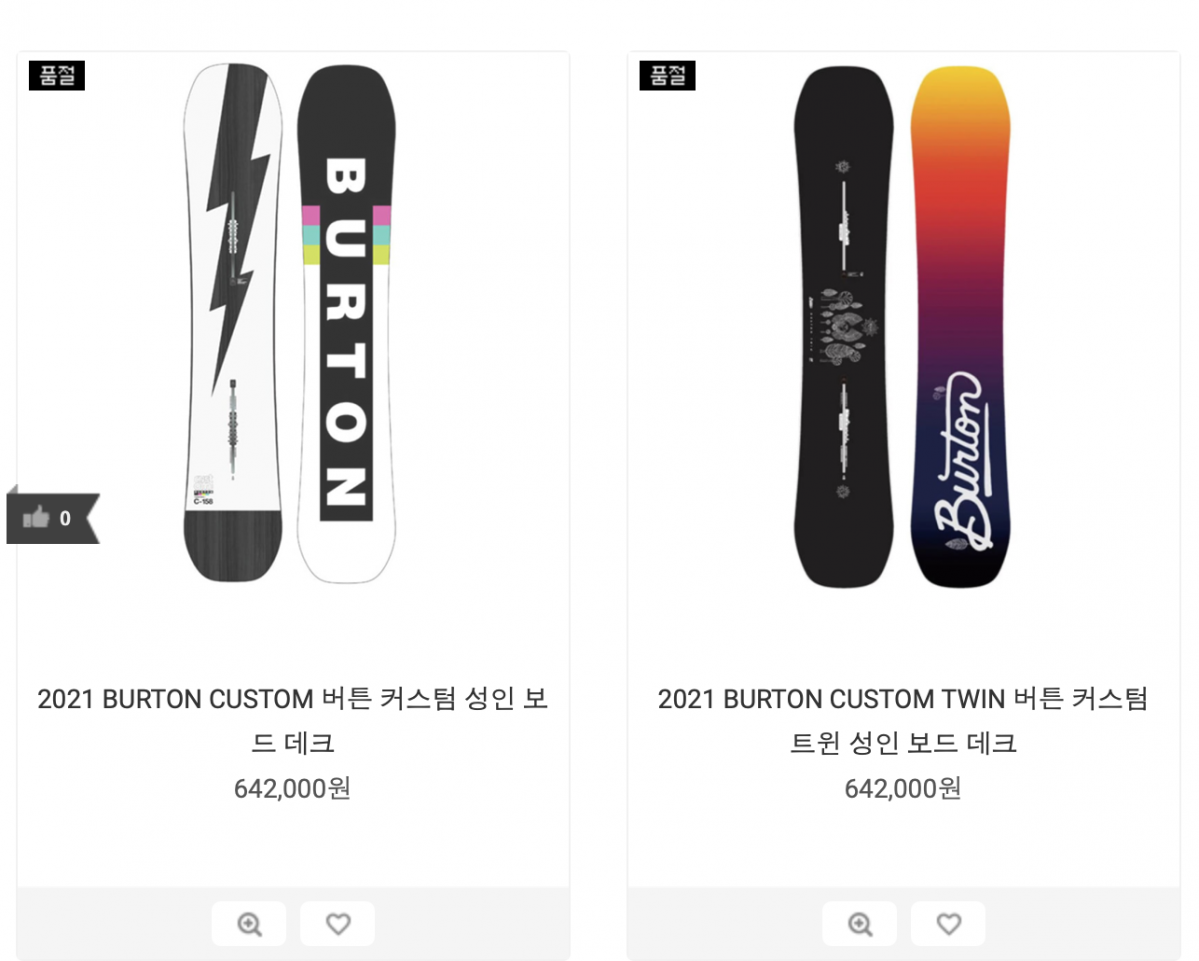The width and height of the screenshot is (1199, 961).
Task: Click the heart icon under BURTON CUSTOM board
Action: coord(338,924)
